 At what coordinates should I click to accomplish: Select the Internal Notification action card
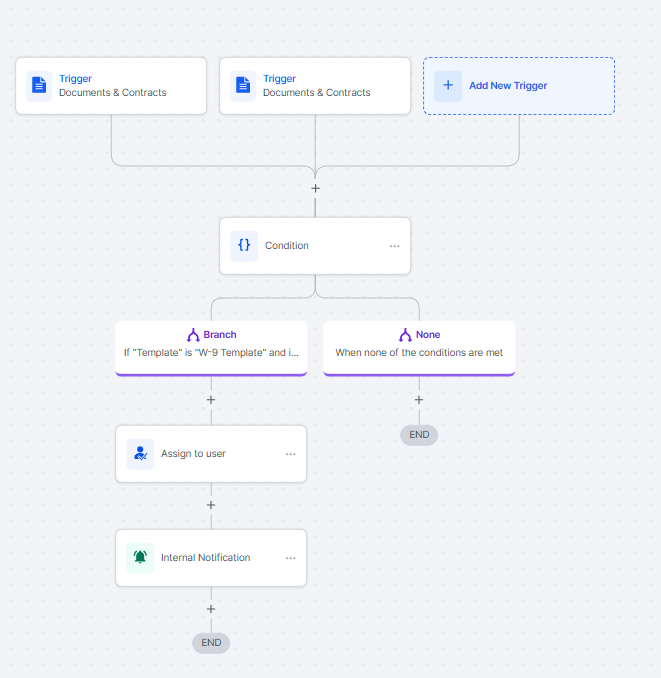coord(211,558)
